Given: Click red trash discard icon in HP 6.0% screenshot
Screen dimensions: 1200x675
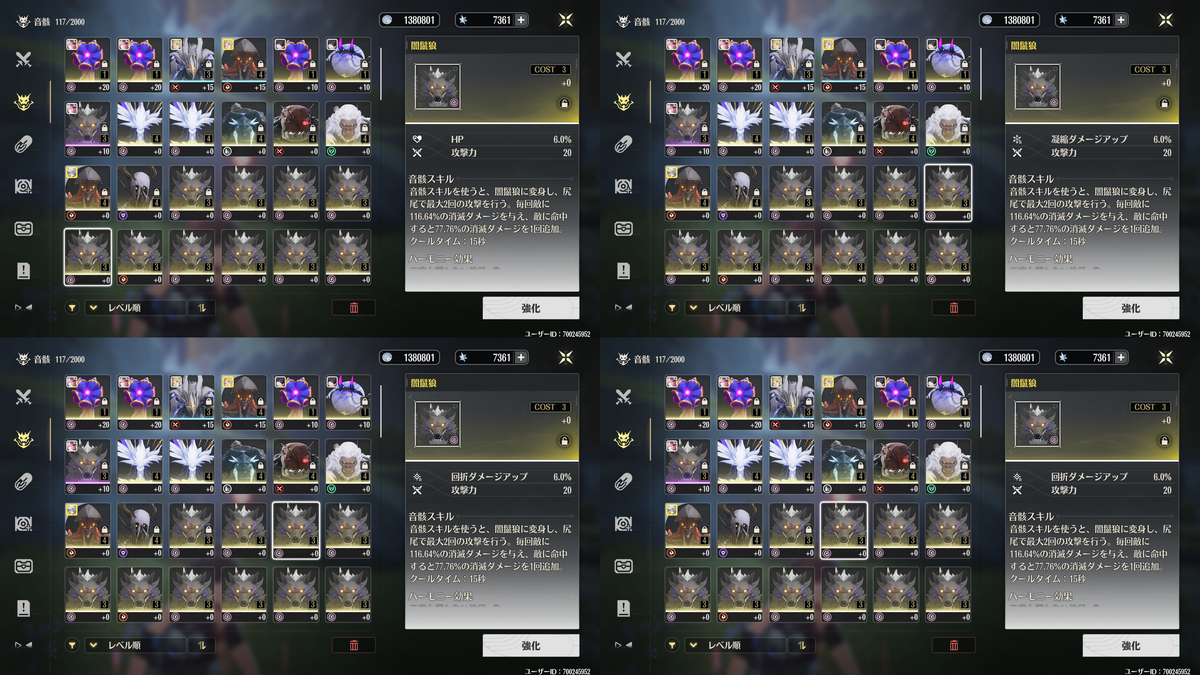Looking at the screenshot, I should pyautogui.click(x=353, y=308).
